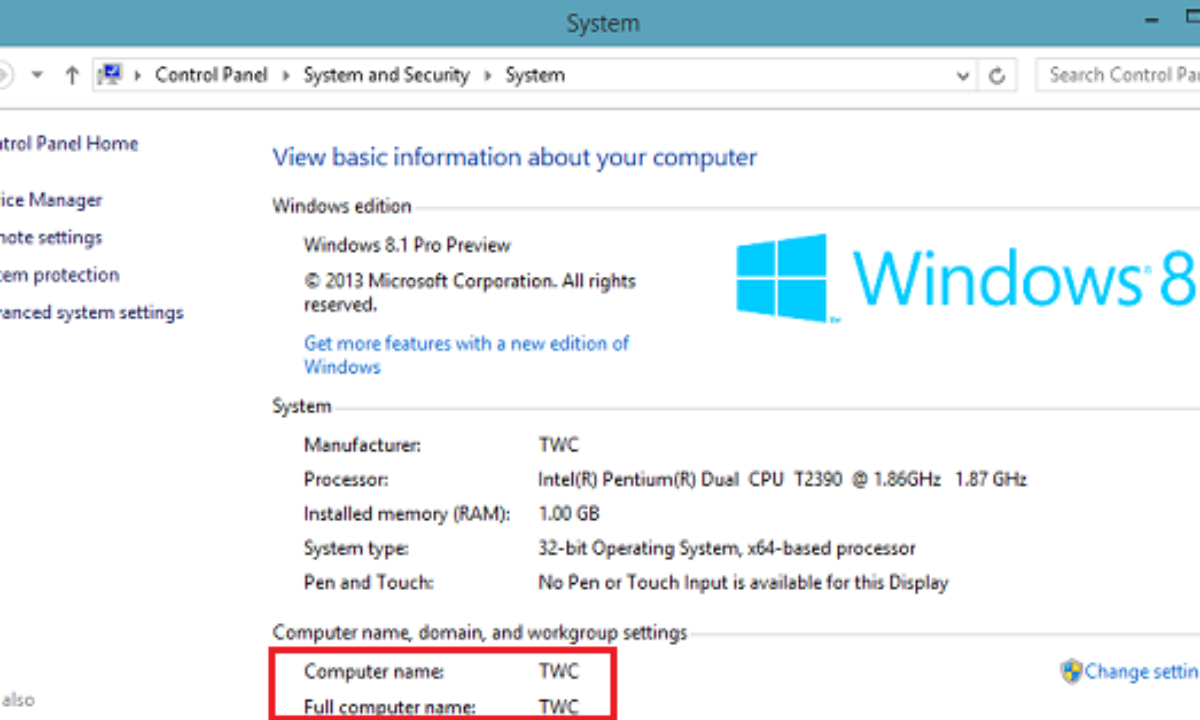
Task: Click the Up arrow navigation button
Action: tap(72, 75)
